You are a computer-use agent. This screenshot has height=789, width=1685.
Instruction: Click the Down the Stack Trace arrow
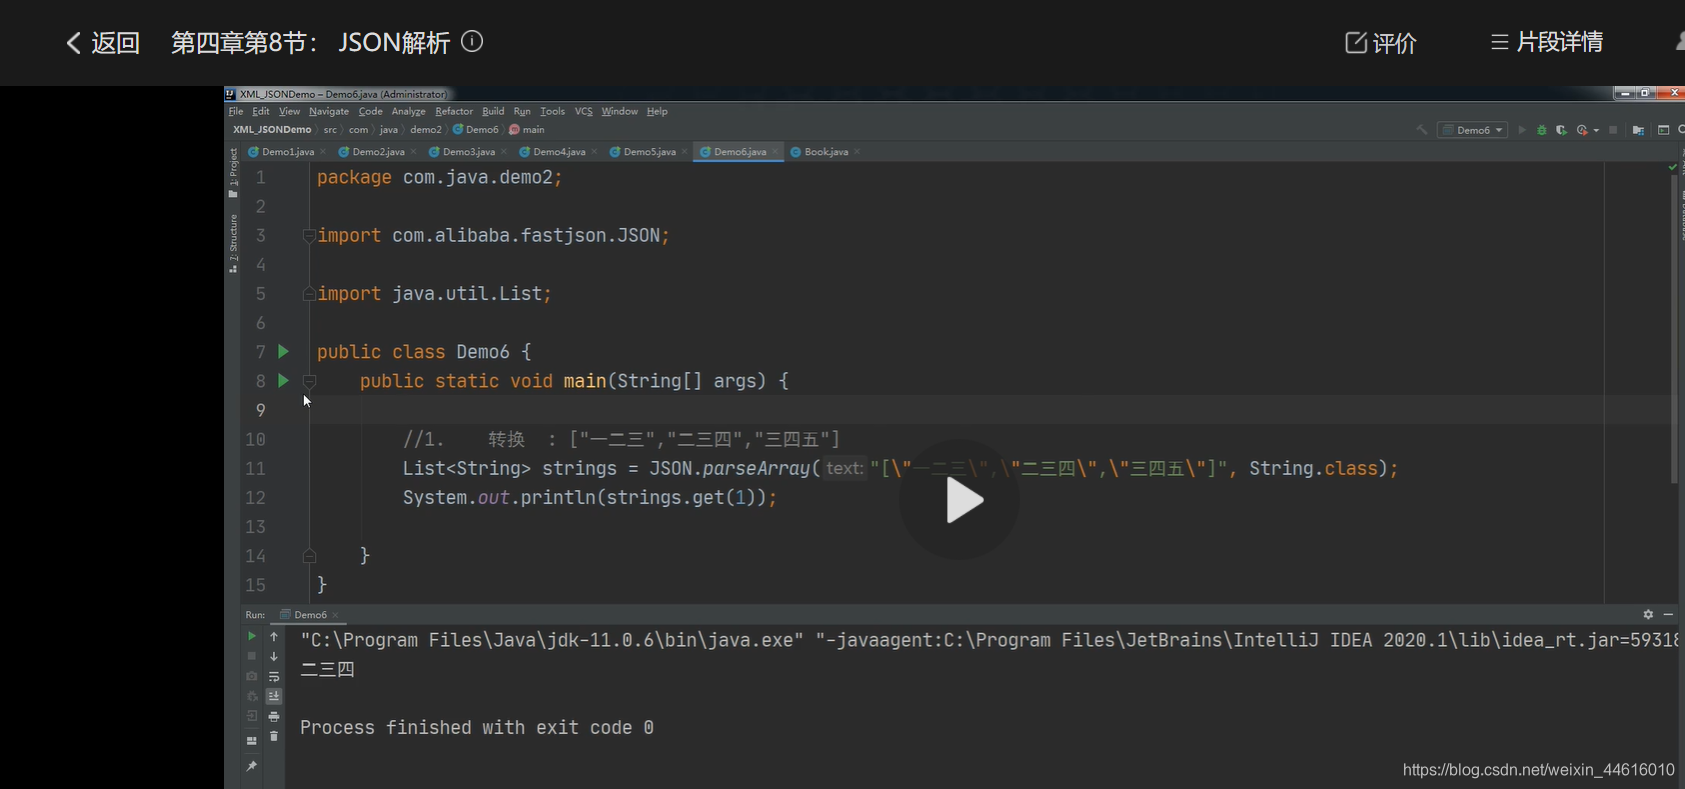coord(274,656)
